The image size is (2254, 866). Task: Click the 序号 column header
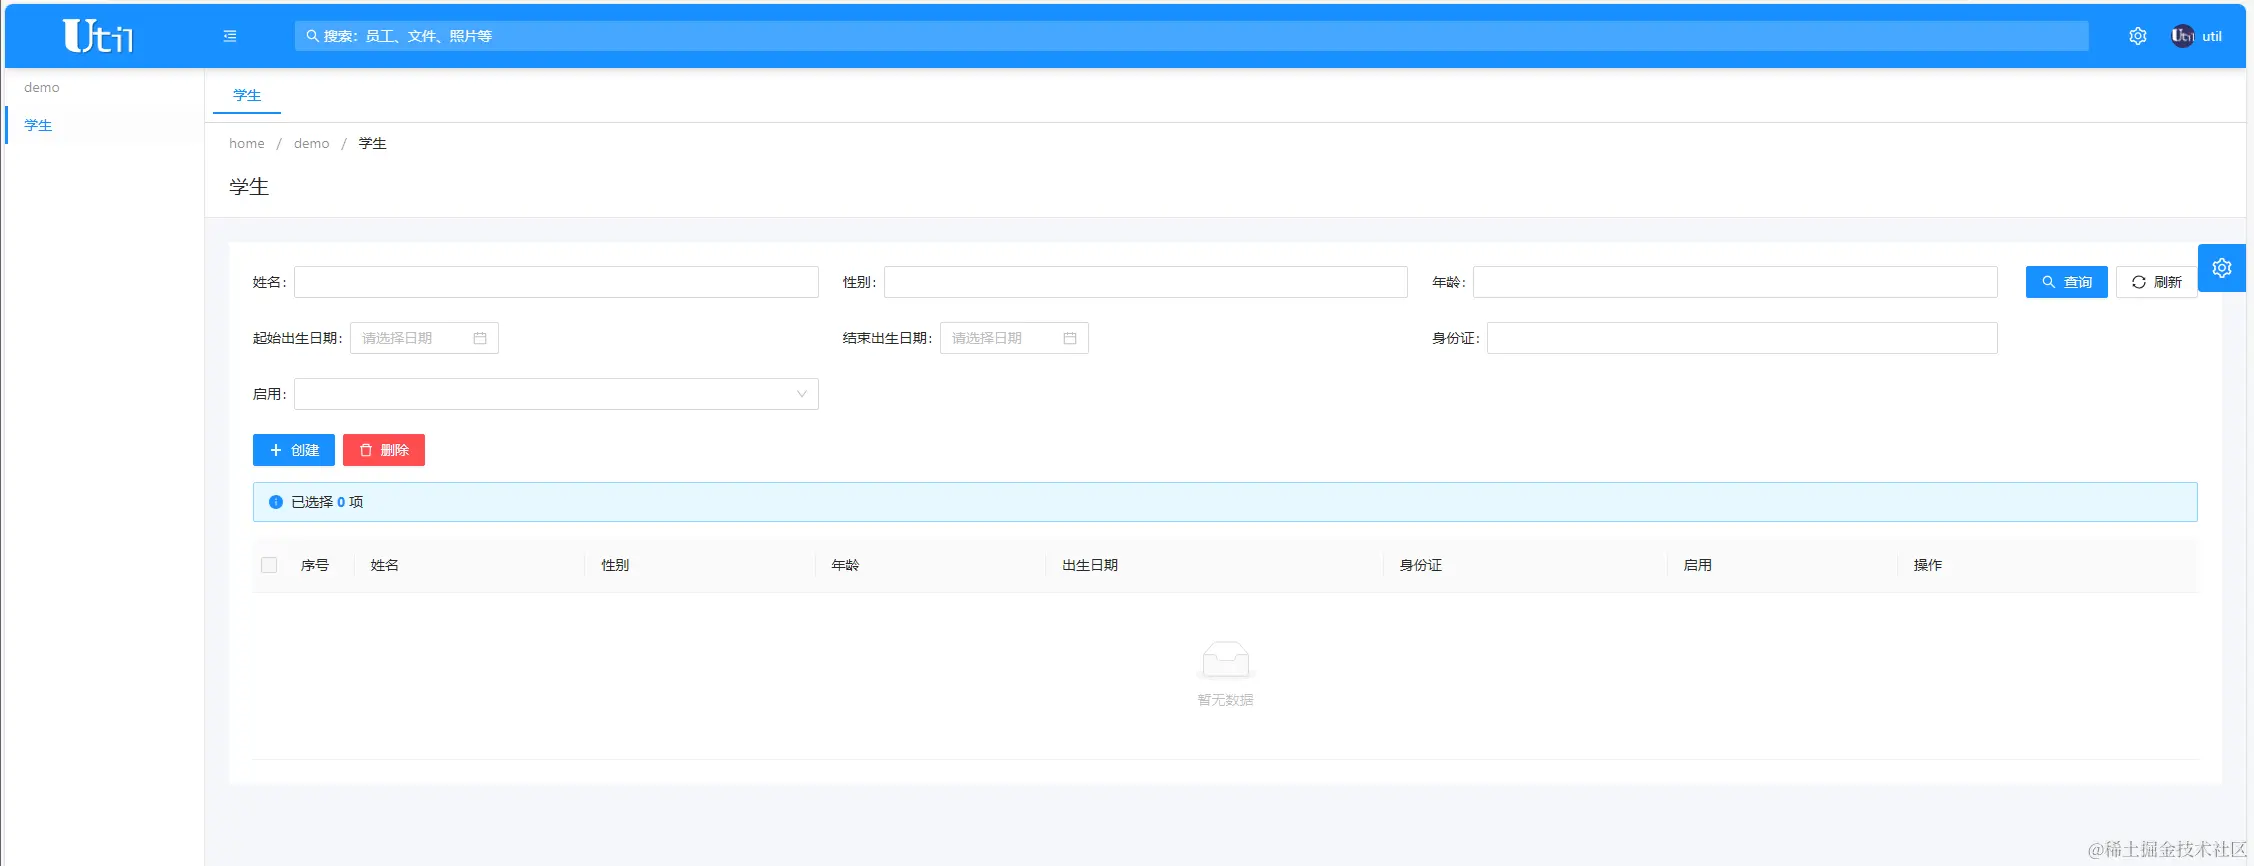(x=315, y=565)
